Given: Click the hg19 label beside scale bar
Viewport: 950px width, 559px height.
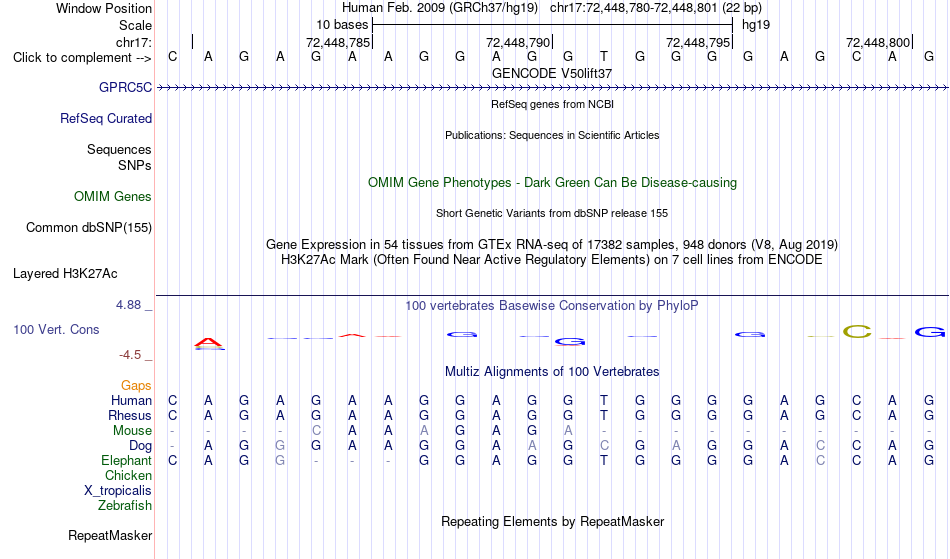Looking at the screenshot, I should (x=756, y=25).
